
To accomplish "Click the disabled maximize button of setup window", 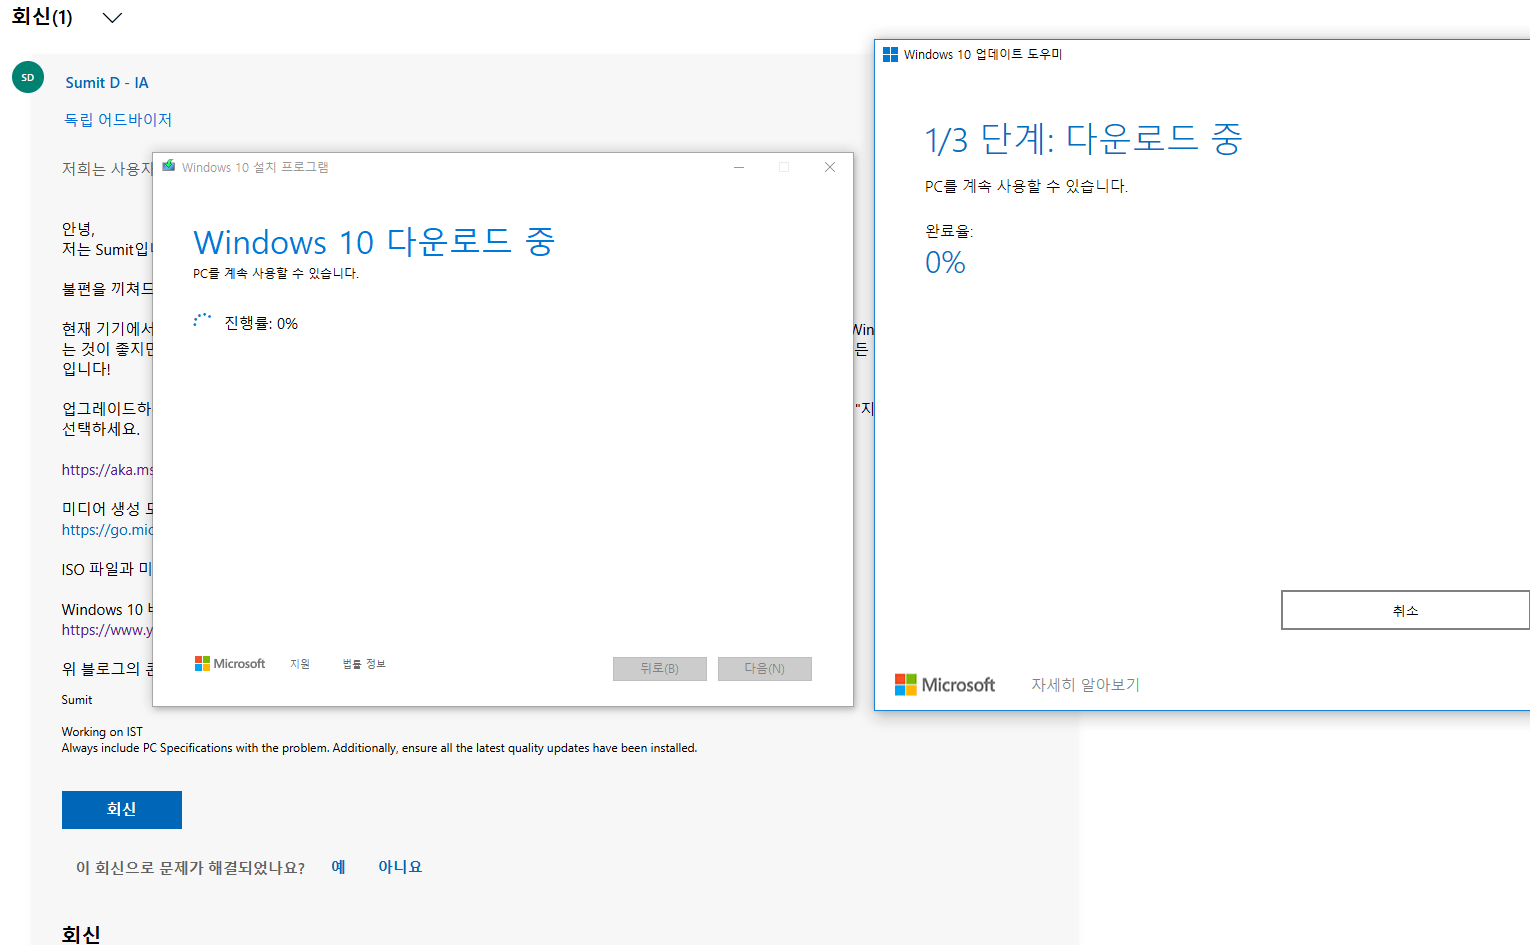I will pos(784,167).
